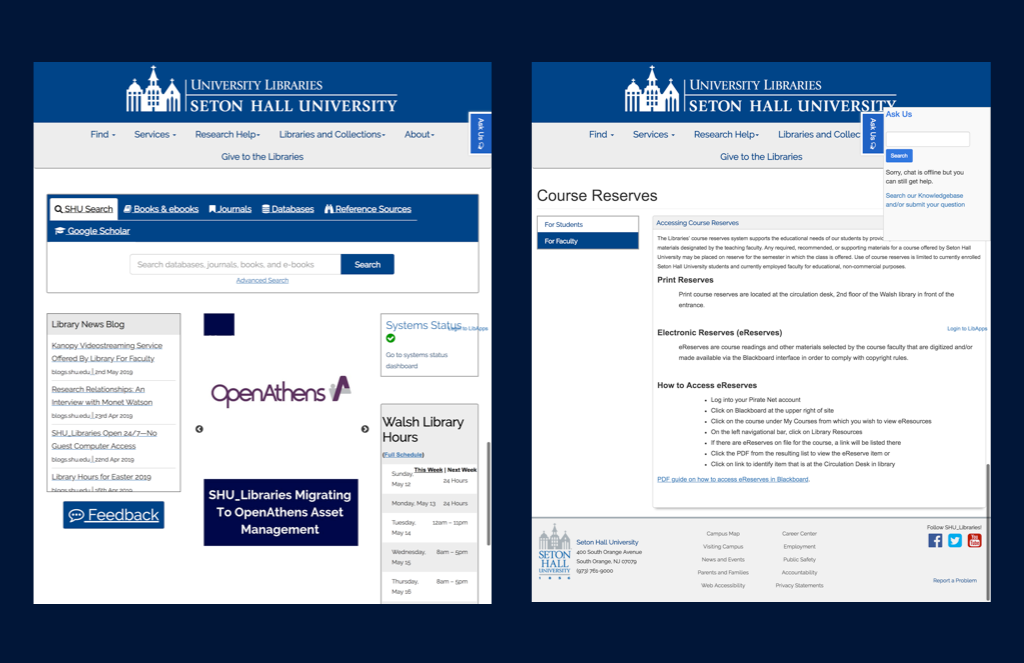Go to the previous carousel slide
Viewport: 1024px width, 663px height.
pos(199,429)
